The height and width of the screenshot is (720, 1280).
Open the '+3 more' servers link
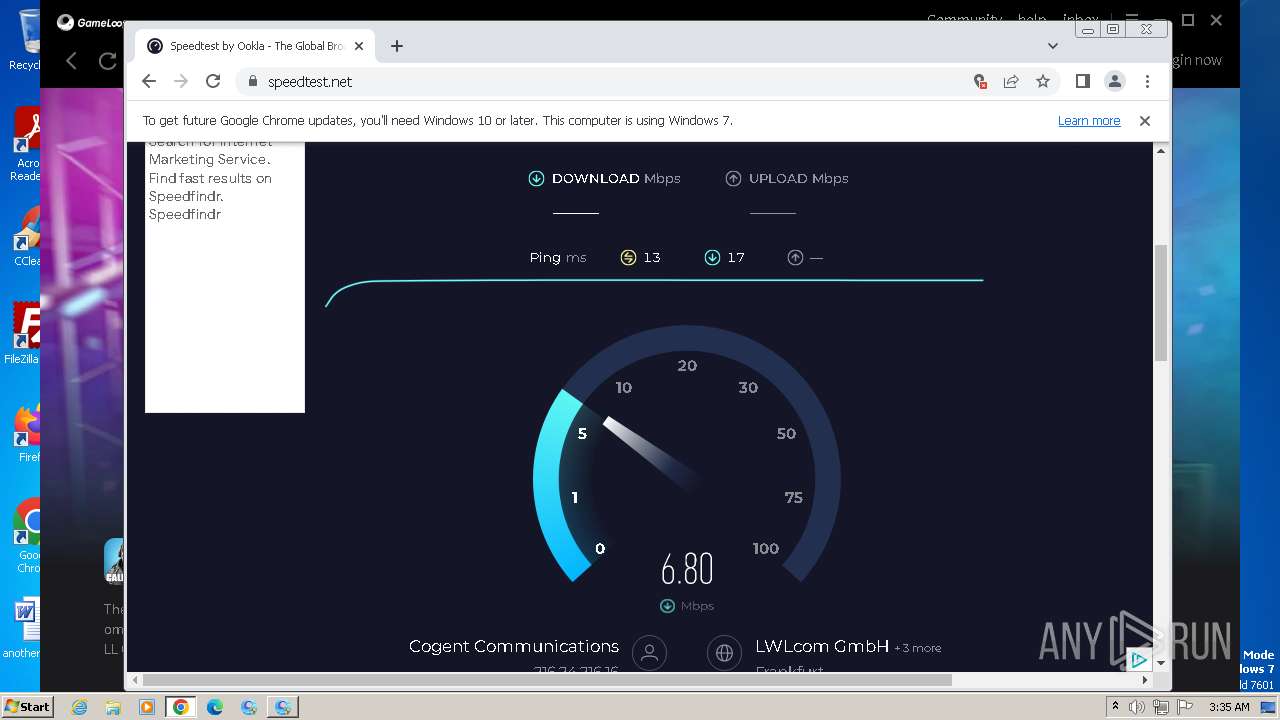918,648
